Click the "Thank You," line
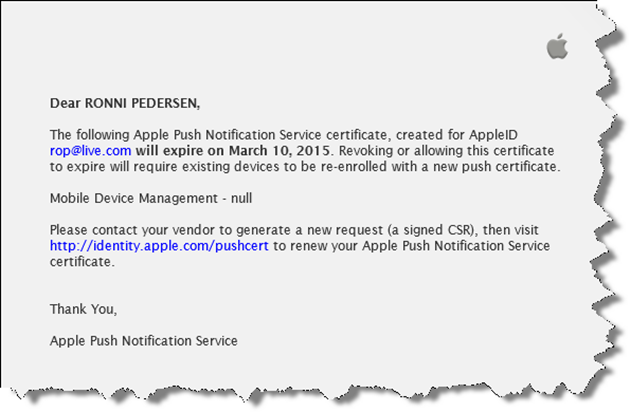630x412 pixels. [x=84, y=309]
